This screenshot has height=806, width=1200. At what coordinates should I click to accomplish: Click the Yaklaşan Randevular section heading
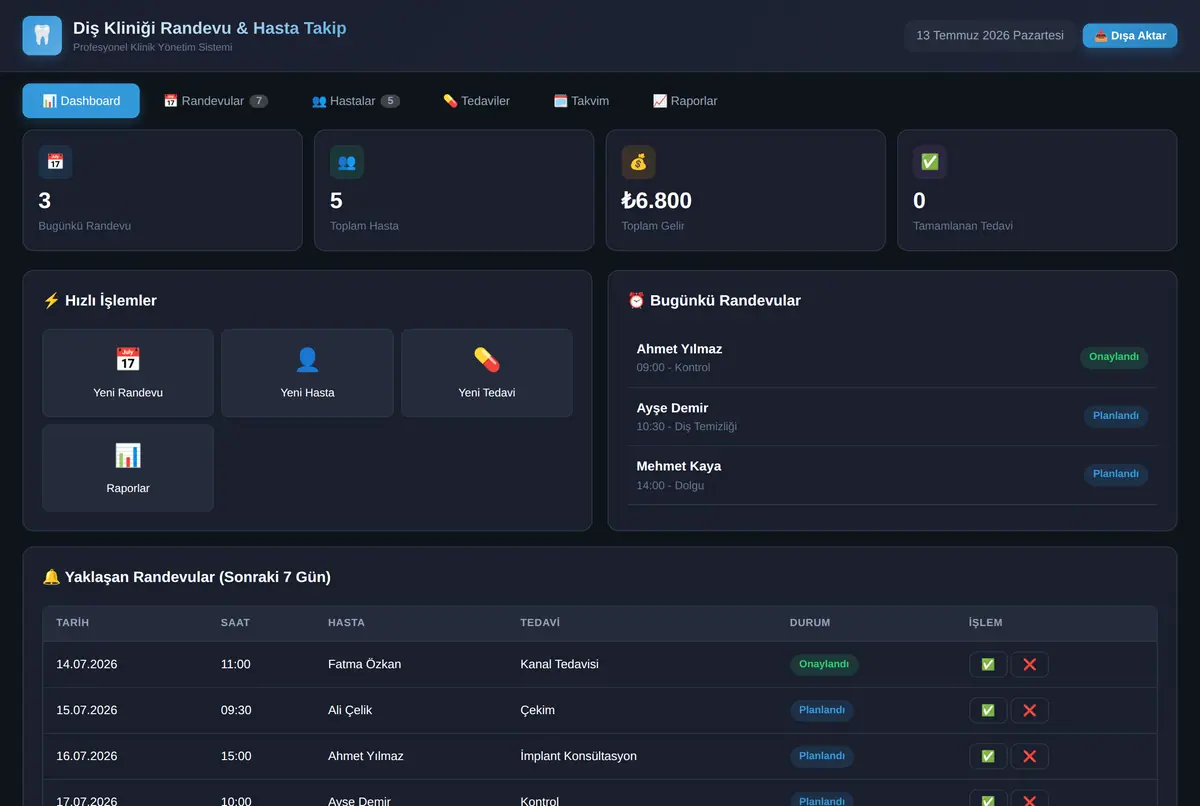pos(187,577)
